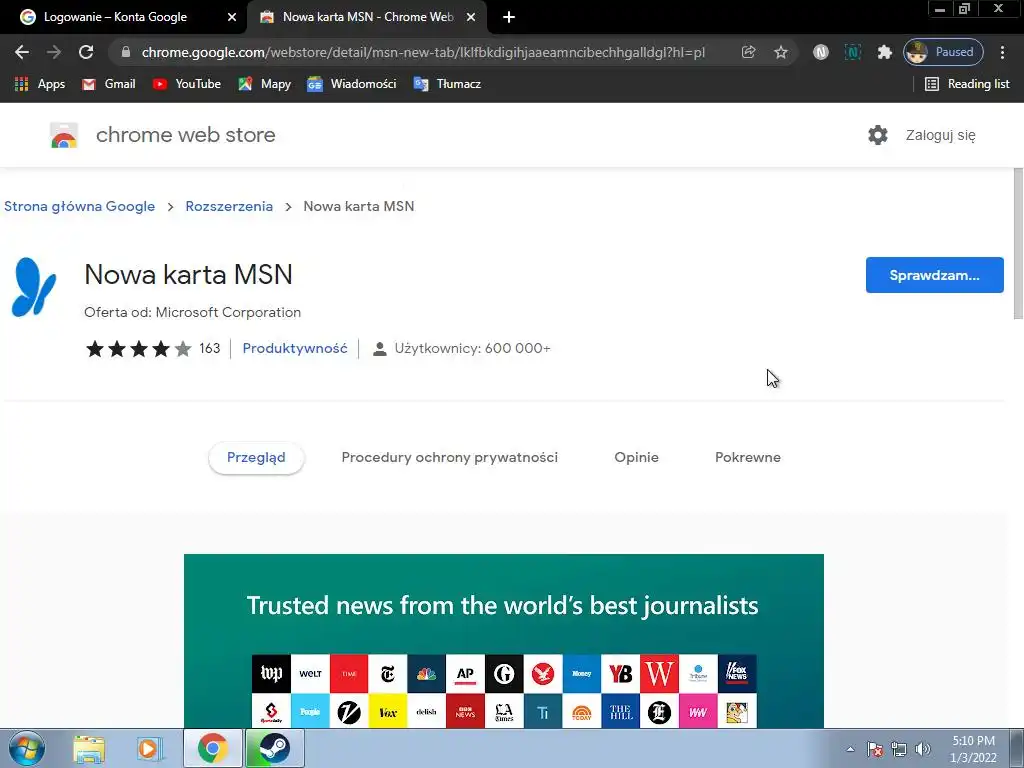Open Windows Explorer from the taskbar

click(89, 748)
